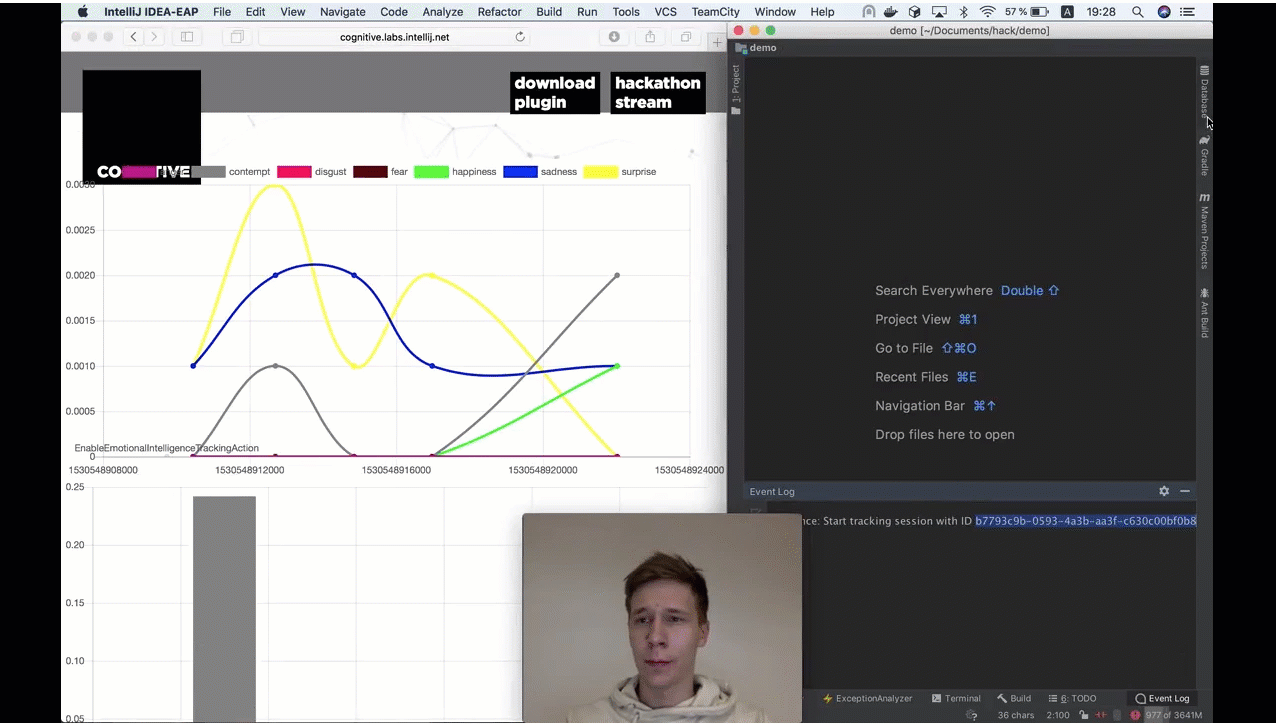Click the demo project breadcrumb
Viewport: 1276px width, 724px height.
[x=756, y=48]
